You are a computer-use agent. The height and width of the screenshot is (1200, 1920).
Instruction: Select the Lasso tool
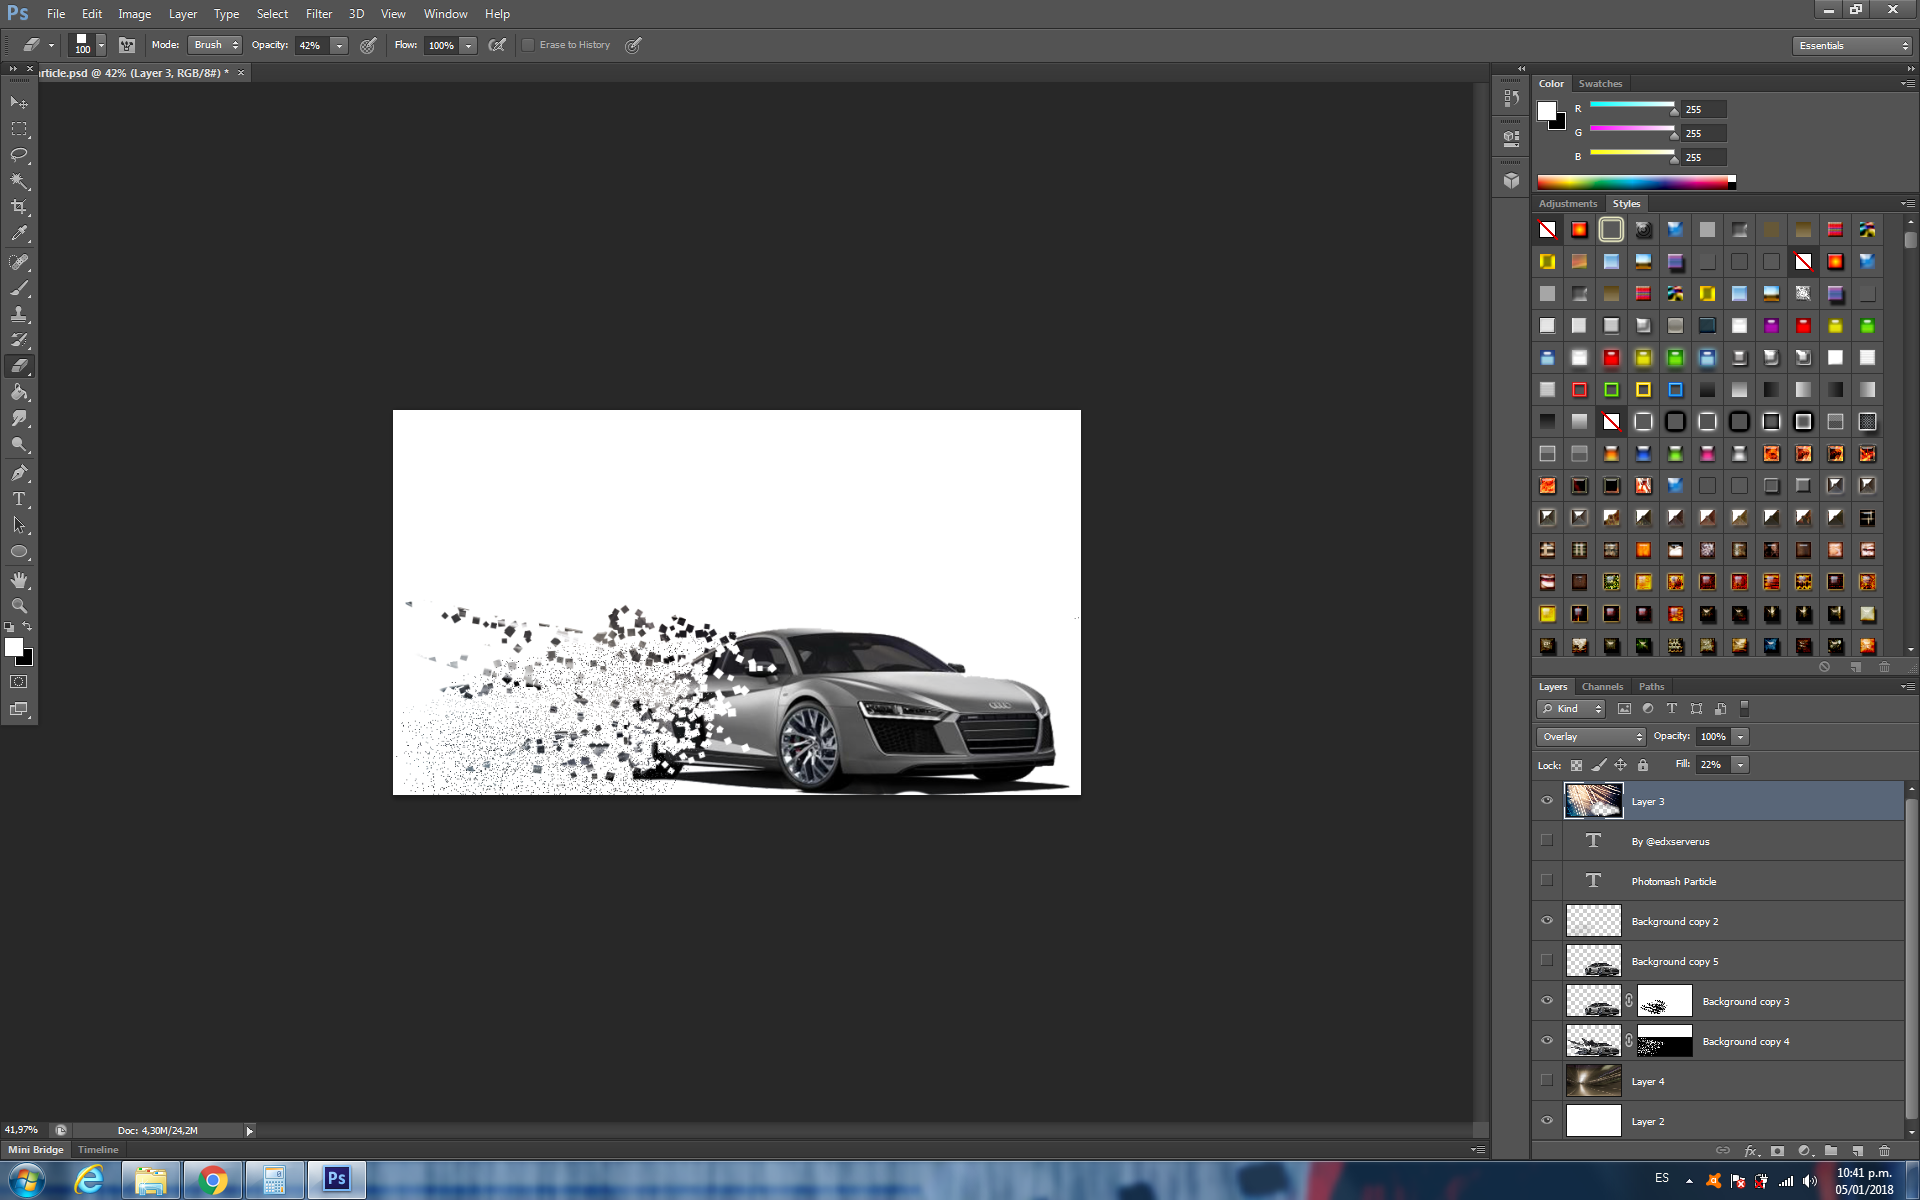tap(19, 155)
